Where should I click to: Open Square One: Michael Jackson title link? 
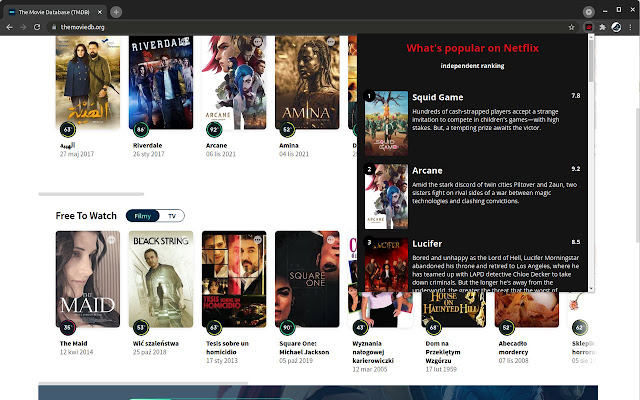[x=304, y=347]
